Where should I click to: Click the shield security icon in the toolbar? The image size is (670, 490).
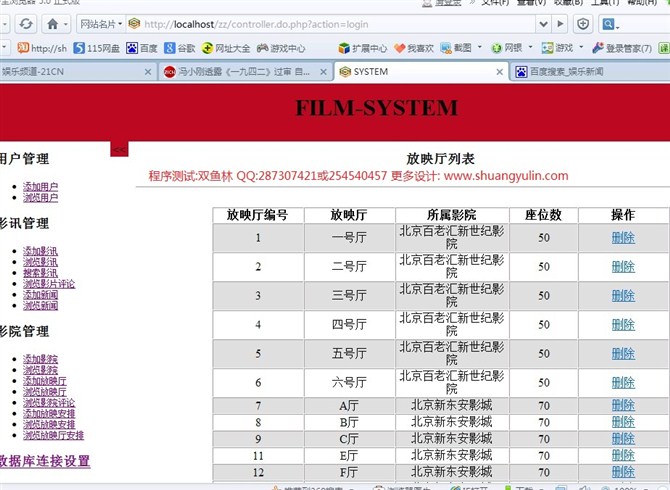[x=583, y=24]
